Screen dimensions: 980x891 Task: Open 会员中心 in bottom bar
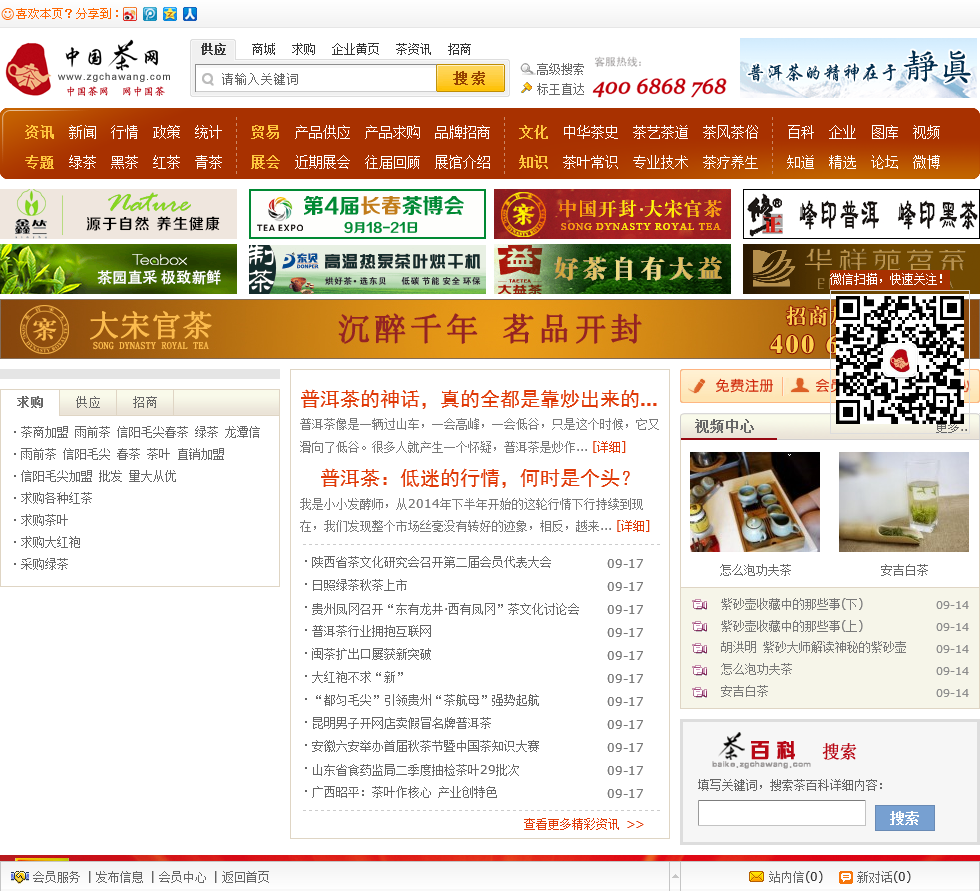tap(182, 877)
